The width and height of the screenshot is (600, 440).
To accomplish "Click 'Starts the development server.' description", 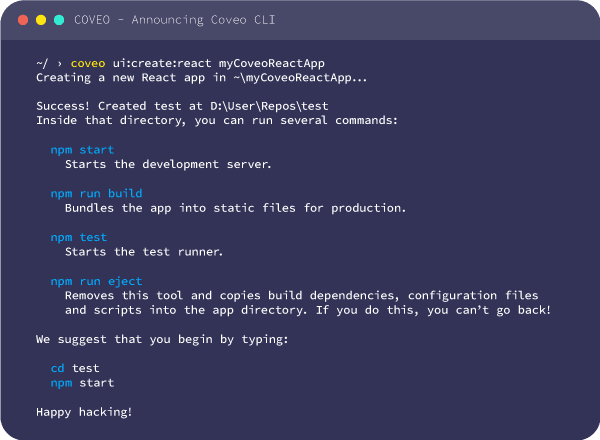I will coord(168,164).
